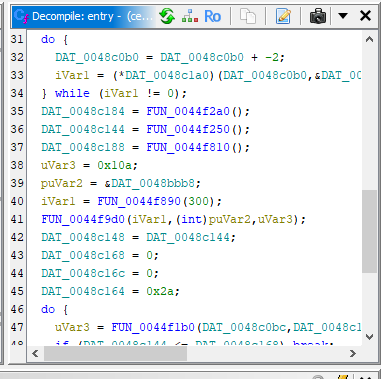Click the -2 constant on line 32
This screenshot has height=379, width=381.
pyautogui.click(x=272, y=57)
